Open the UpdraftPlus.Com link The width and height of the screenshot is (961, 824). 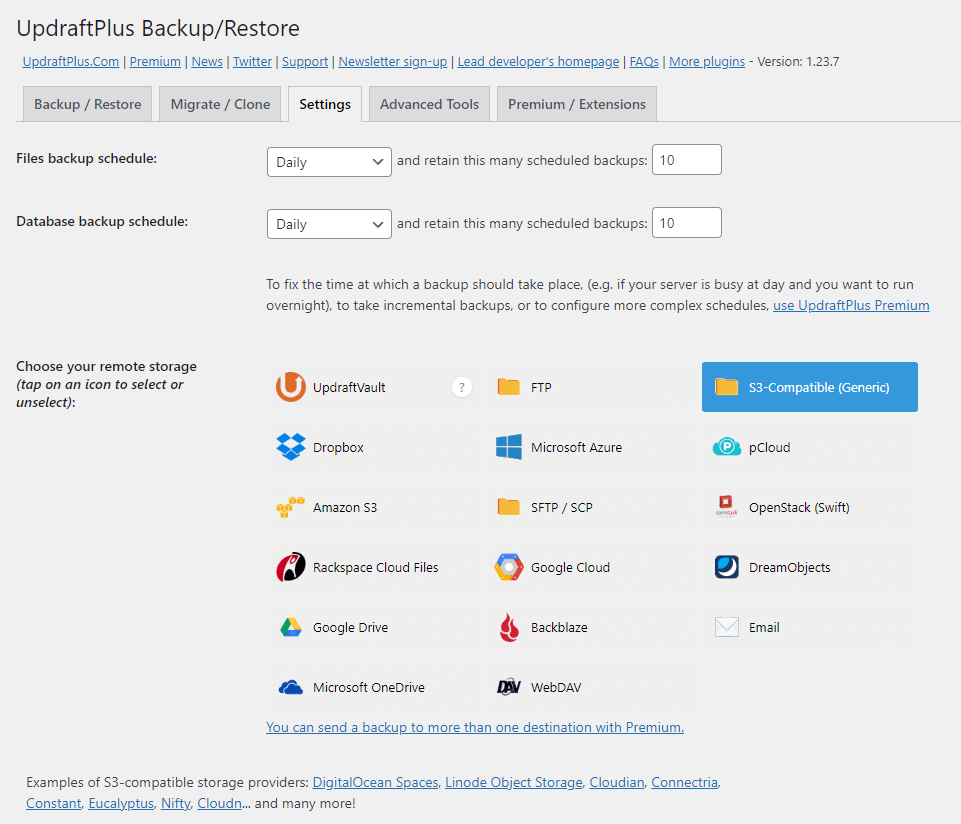(x=70, y=61)
